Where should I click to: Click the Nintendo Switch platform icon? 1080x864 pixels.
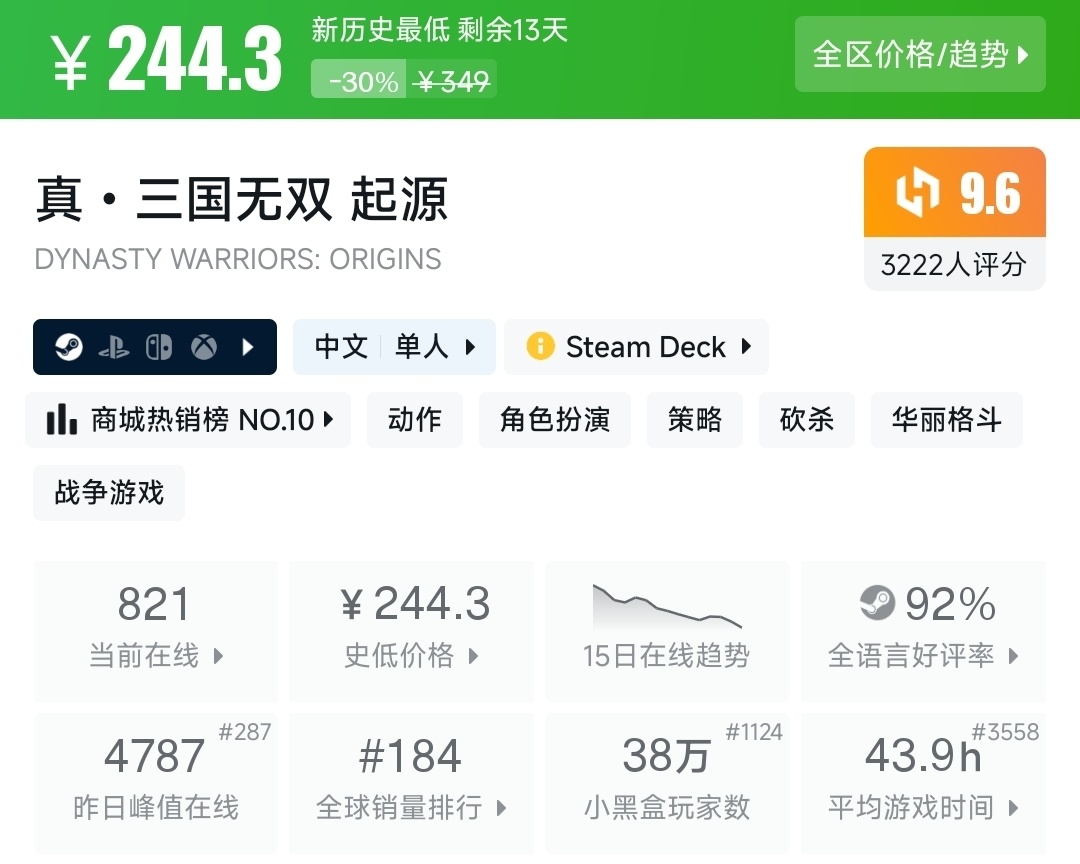(x=159, y=347)
